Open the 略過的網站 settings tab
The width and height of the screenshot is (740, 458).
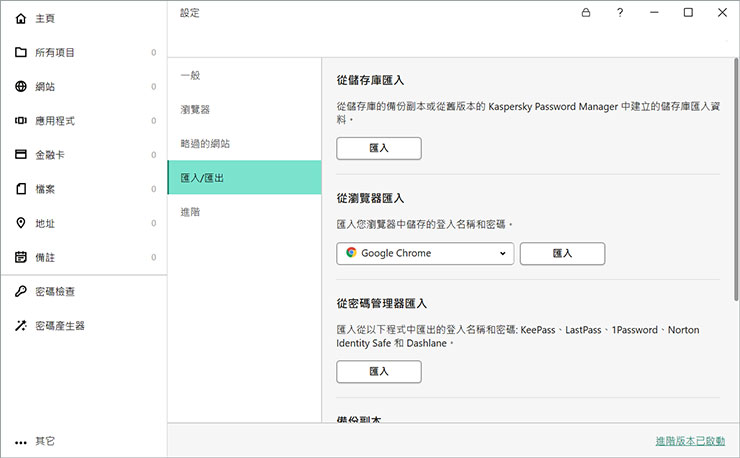[244, 144]
